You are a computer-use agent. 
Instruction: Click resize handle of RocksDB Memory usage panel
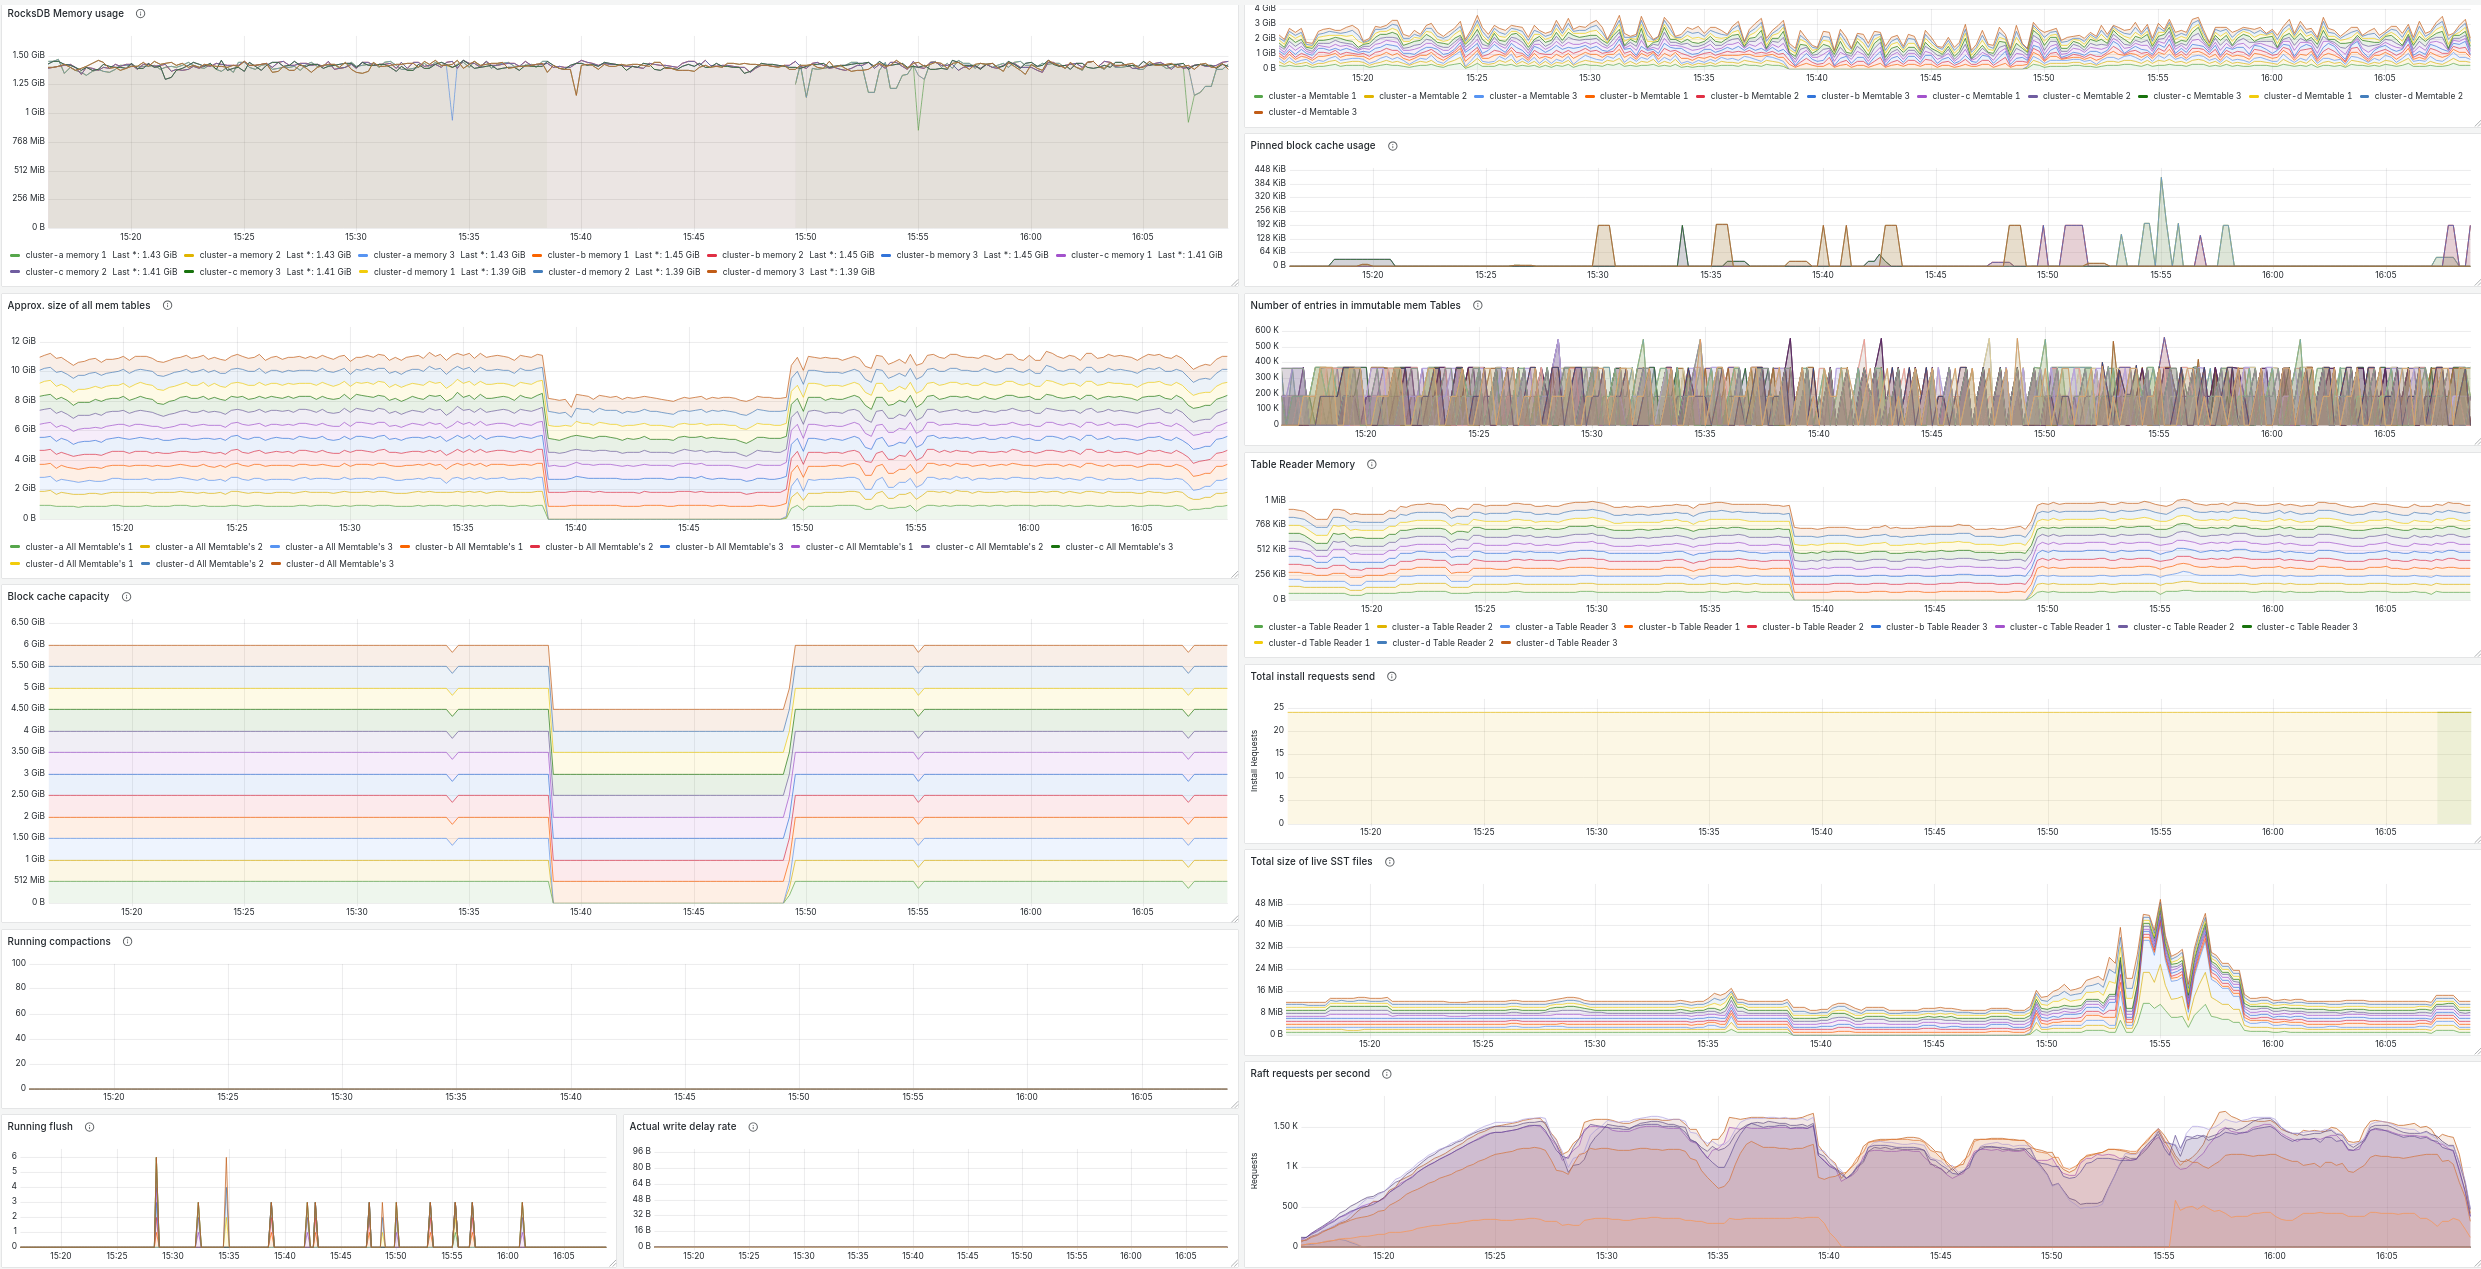coord(1234,282)
